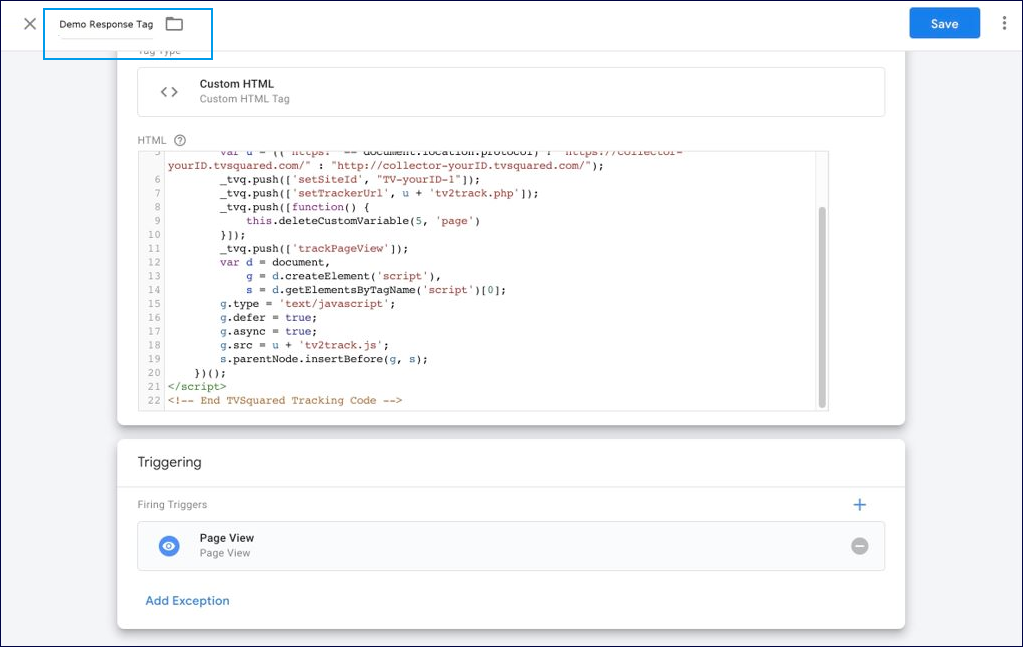Remove the Page View trigger via minus icon

[x=859, y=546]
